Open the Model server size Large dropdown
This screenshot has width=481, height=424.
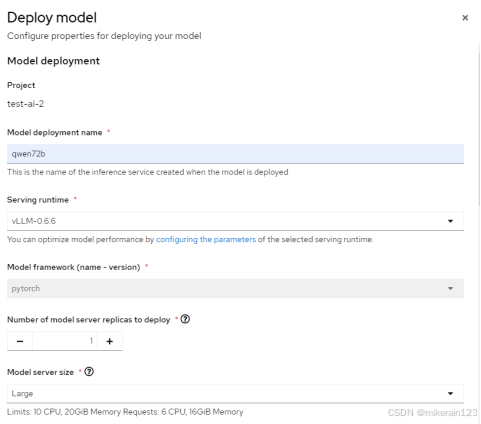(x=235, y=393)
